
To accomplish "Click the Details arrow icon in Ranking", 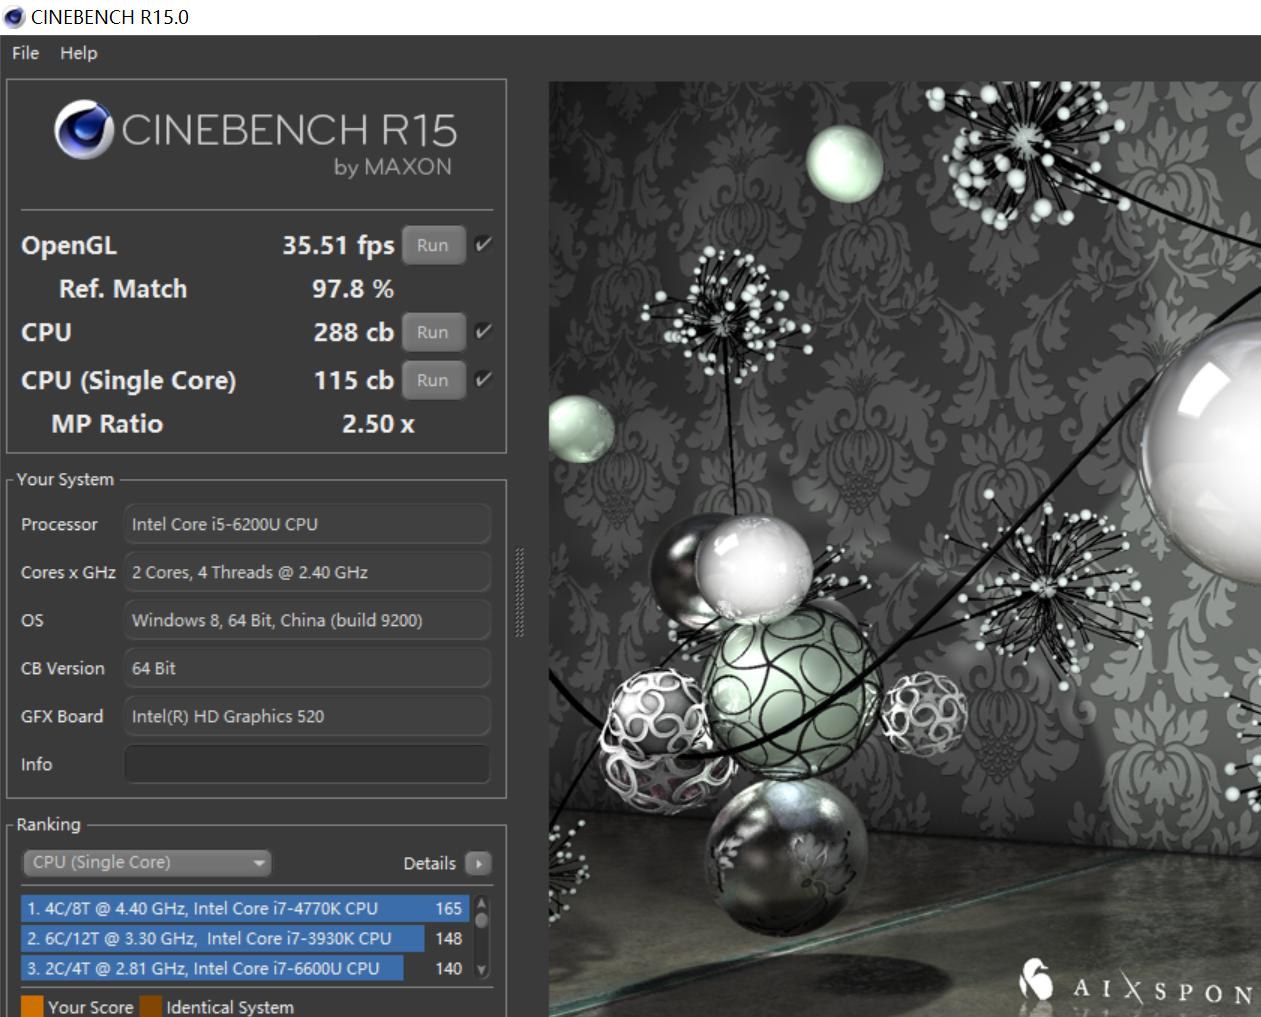I will pyautogui.click(x=479, y=863).
